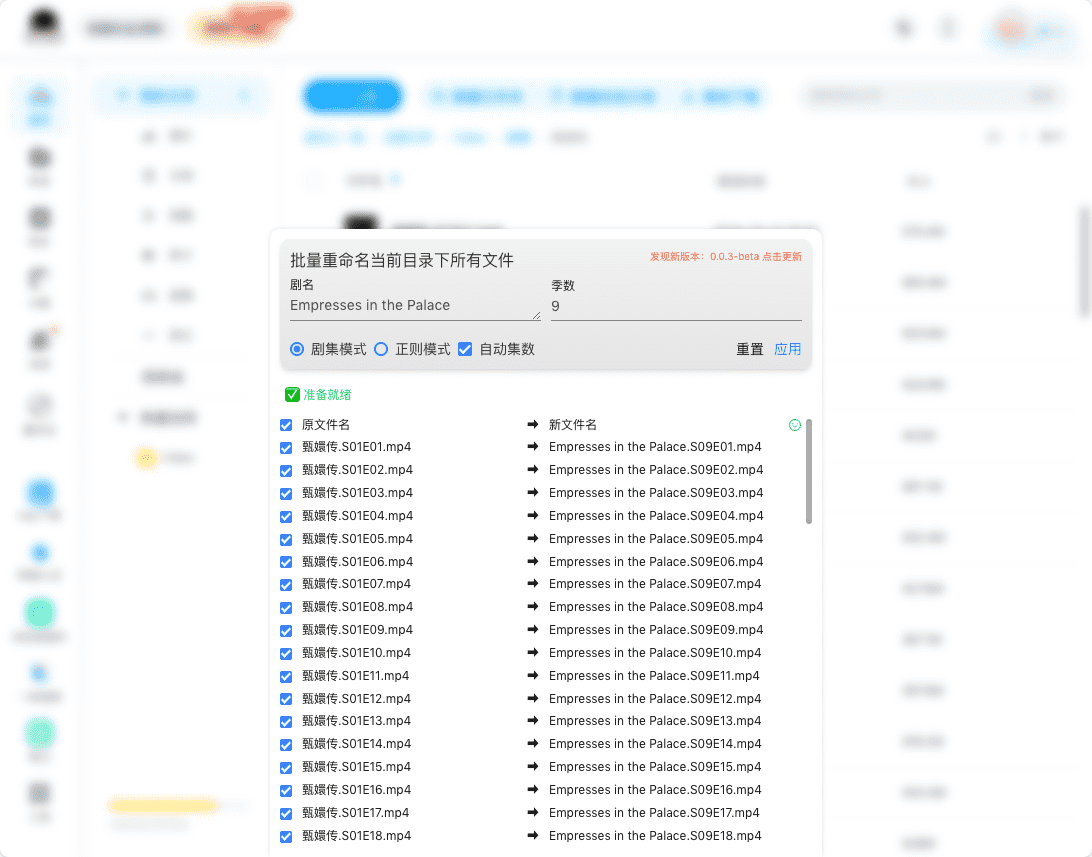Click the original filename 甄嬛传.S01E13.mp4
The image size is (1092, 857).
357,721
